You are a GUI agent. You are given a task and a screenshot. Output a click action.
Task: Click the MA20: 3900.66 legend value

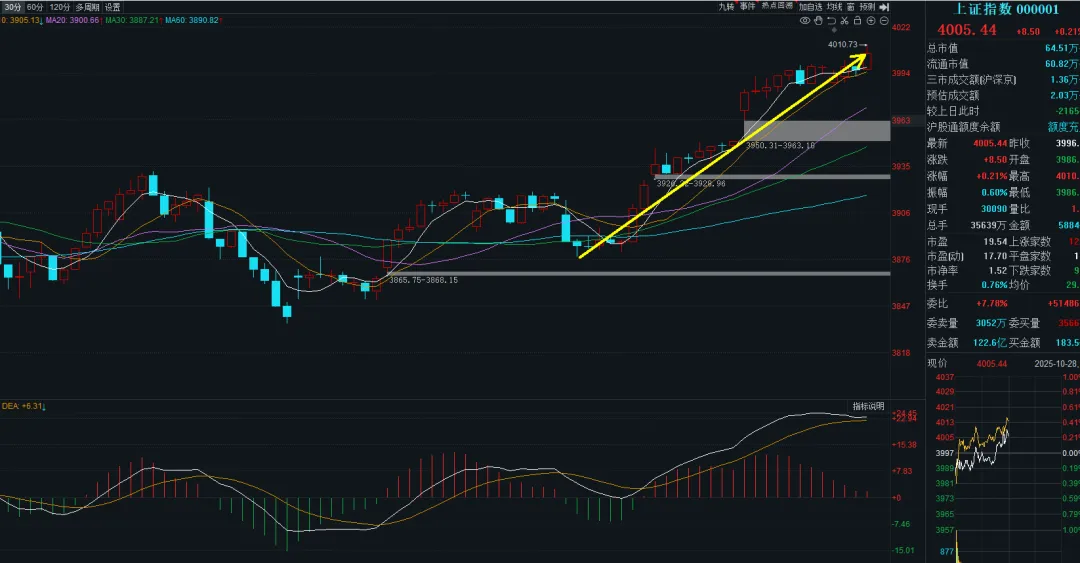[x=73, y=21]
